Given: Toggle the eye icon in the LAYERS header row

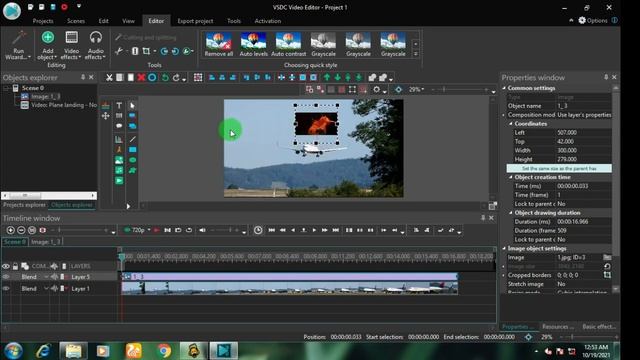Looking at the screenshot, I should 6,266.
